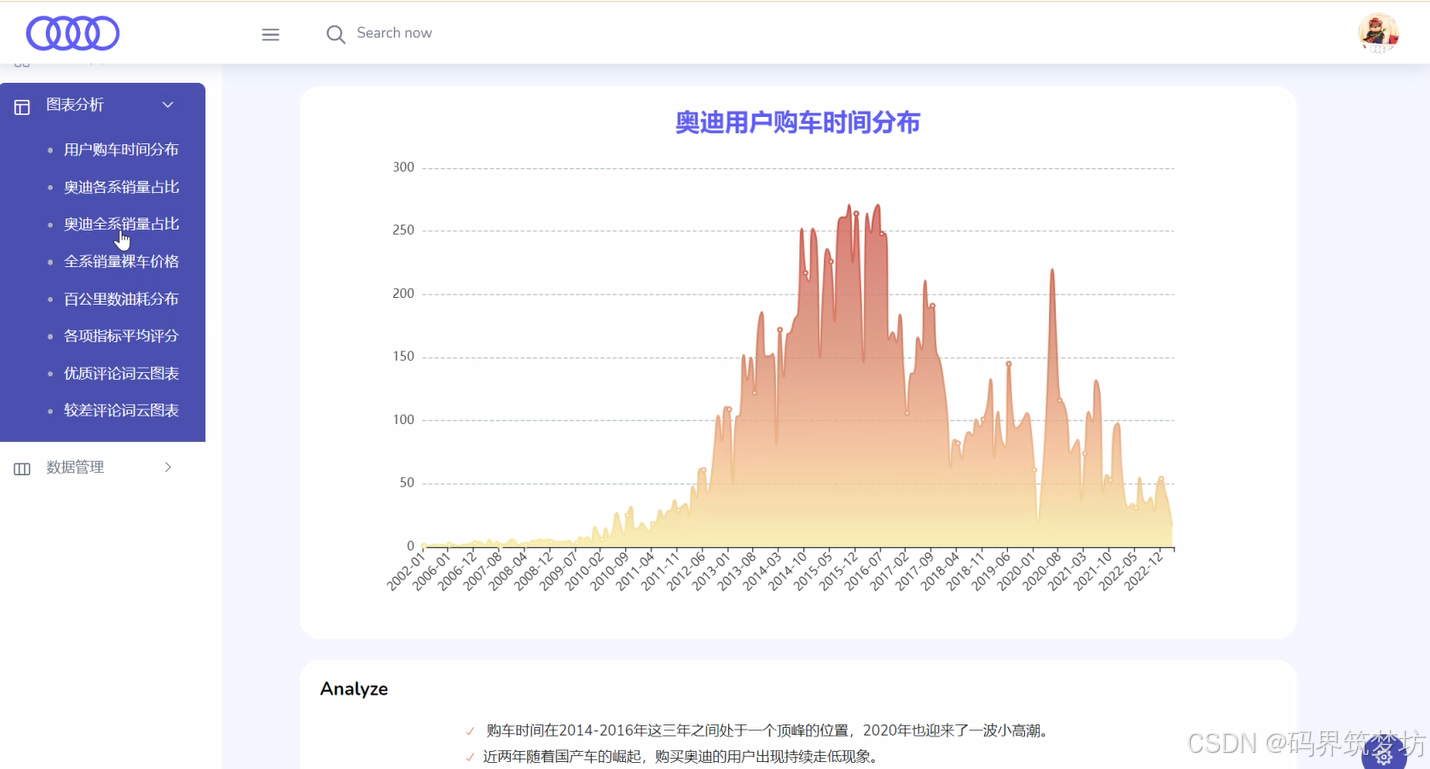The height and width of the screenshot is (769, 1430).
Task: Focus the Search now input field
Action: pyautogui.click(x=395, y=33)
